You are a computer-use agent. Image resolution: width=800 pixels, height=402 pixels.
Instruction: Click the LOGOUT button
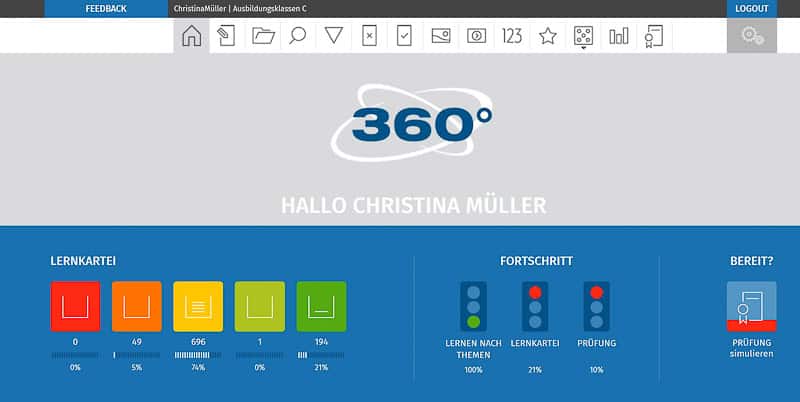pos(751,8)
